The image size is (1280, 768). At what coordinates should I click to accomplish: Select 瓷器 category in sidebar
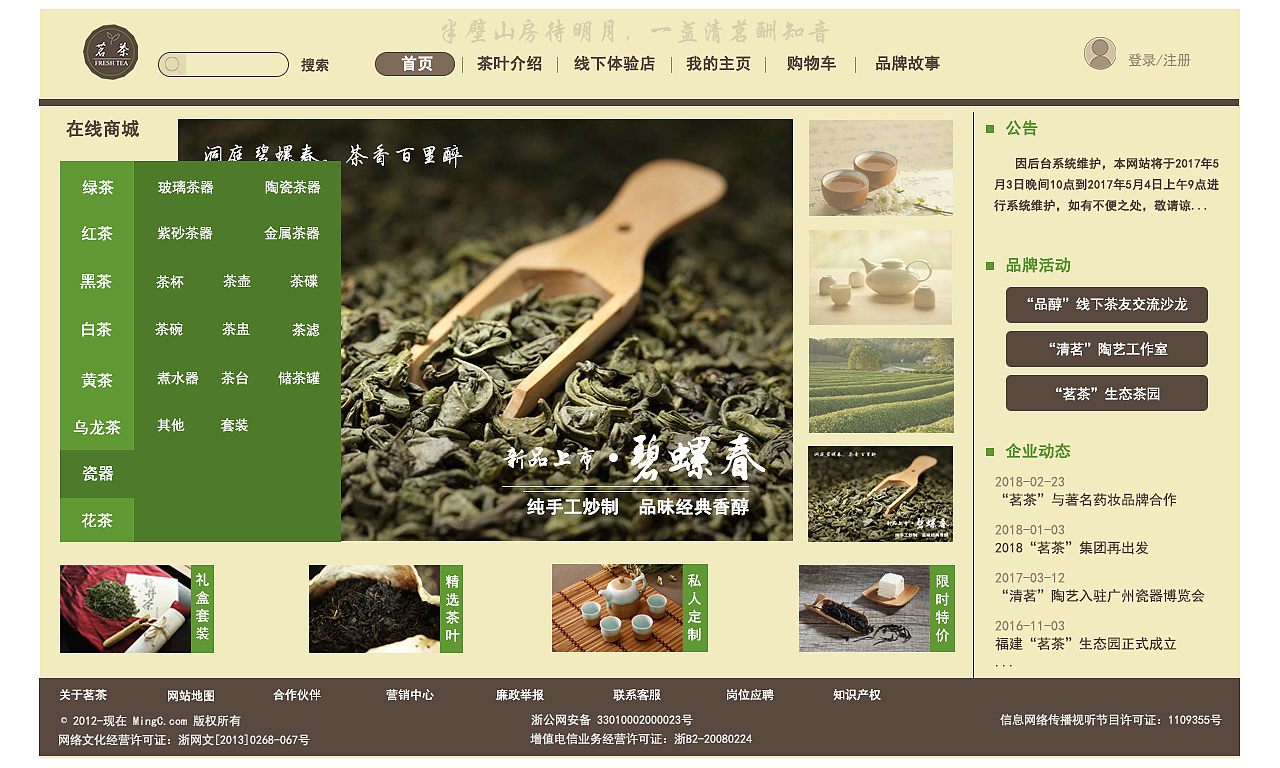click(97, 474)
